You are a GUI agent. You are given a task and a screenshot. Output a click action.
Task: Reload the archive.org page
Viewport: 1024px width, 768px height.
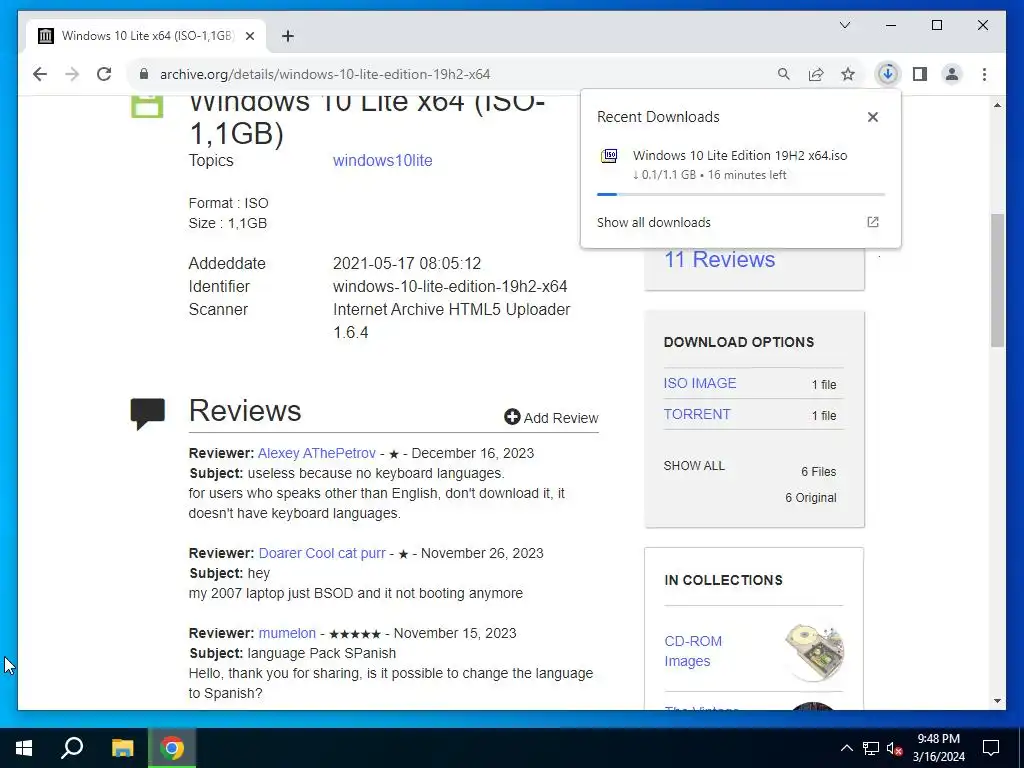tap(104, 74)
